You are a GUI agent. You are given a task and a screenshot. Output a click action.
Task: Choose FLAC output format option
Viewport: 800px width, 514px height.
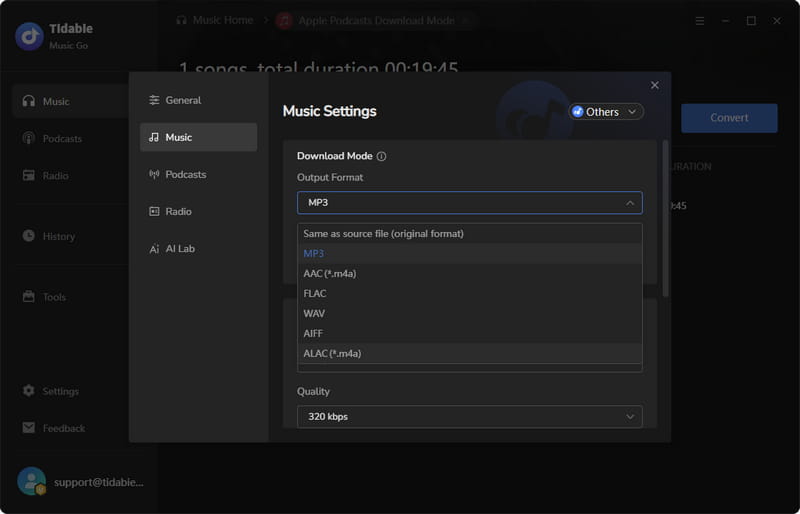469,293
